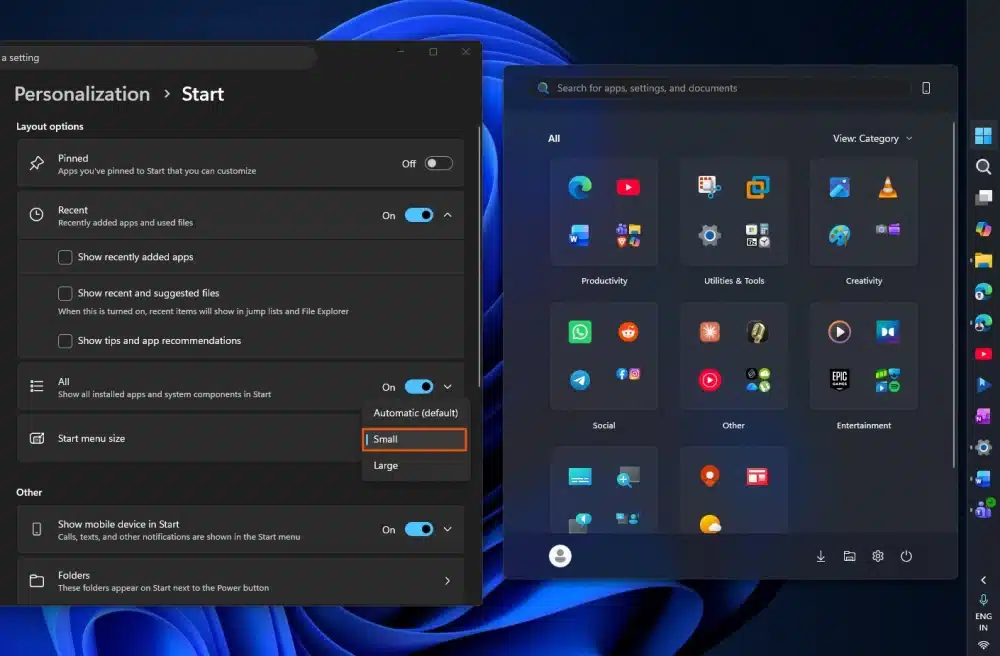Open the Social category folder
The width and height of the screenshot is (1000, 656).
click(604, 356)
